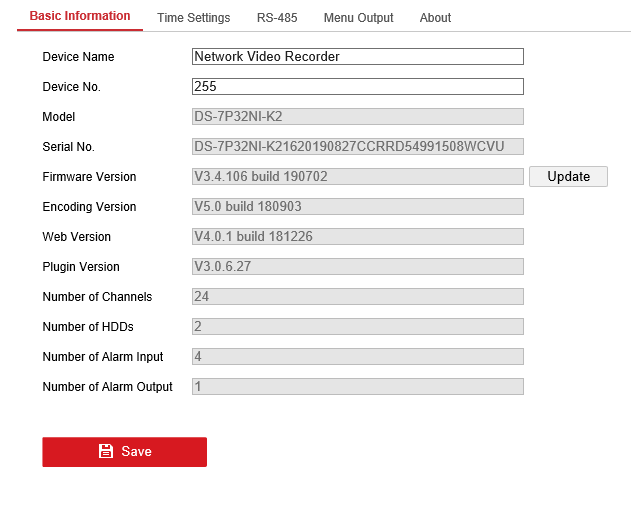This screenshot has width=631, height=528.
Task: Select the Number of HDDs field
Action: (x=357, y=327)
